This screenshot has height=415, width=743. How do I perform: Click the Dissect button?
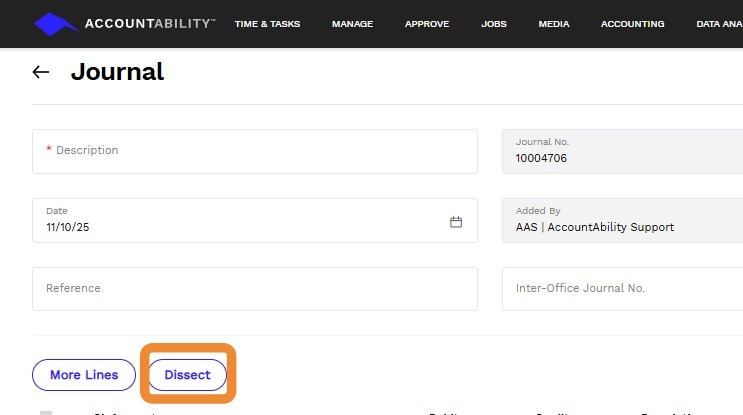(188, 375)
